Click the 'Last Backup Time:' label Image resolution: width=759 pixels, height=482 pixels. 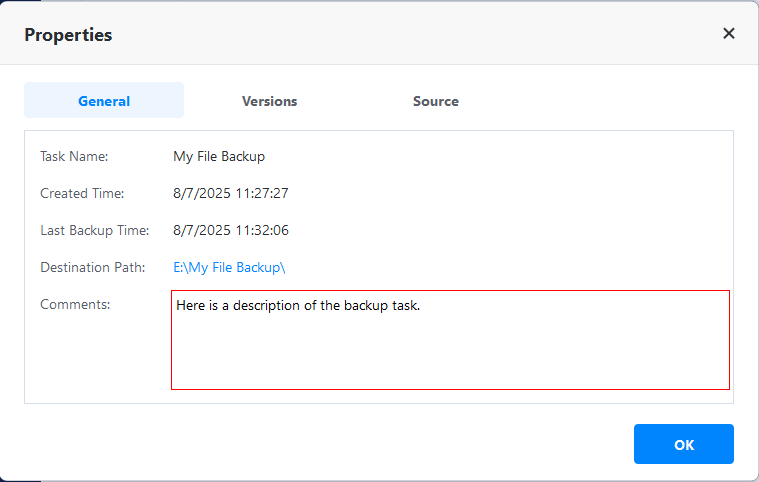coord(94,230)
